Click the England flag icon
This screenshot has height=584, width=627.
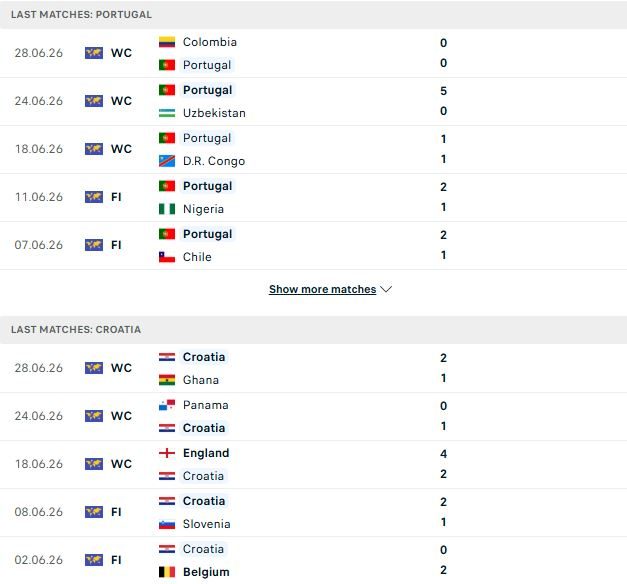167,453
